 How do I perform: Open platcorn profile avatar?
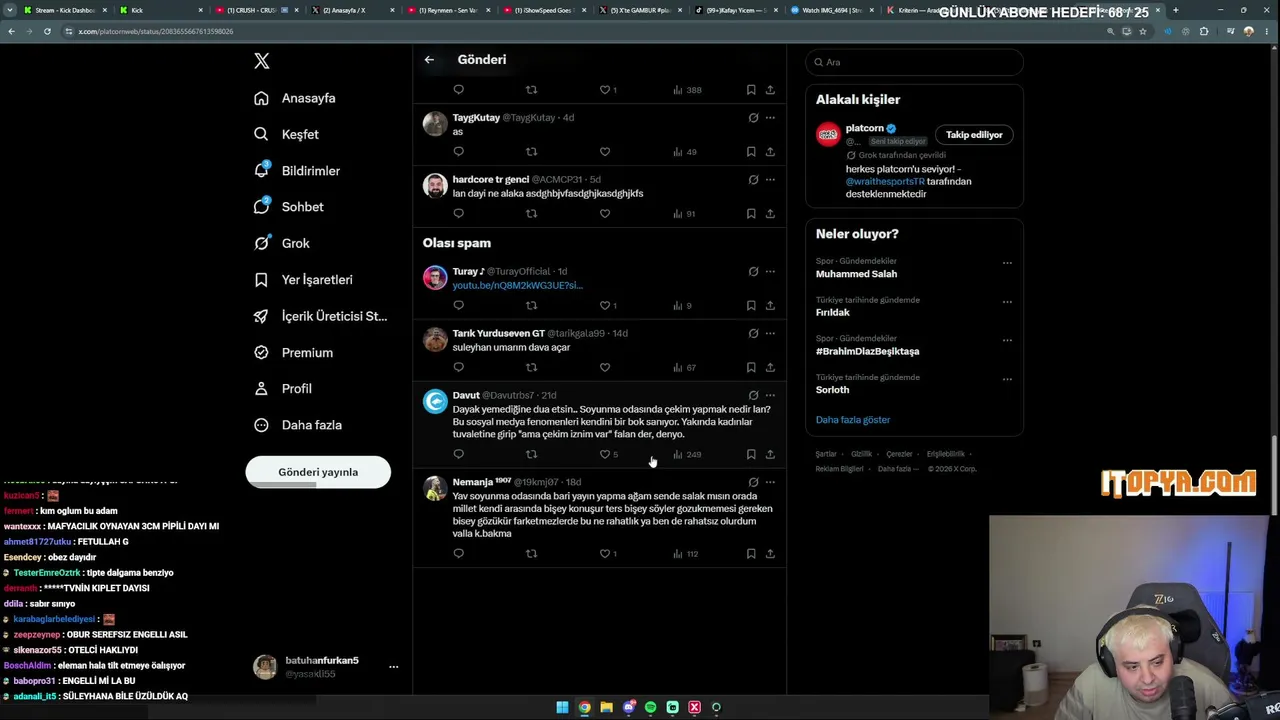tap(828, 135)
